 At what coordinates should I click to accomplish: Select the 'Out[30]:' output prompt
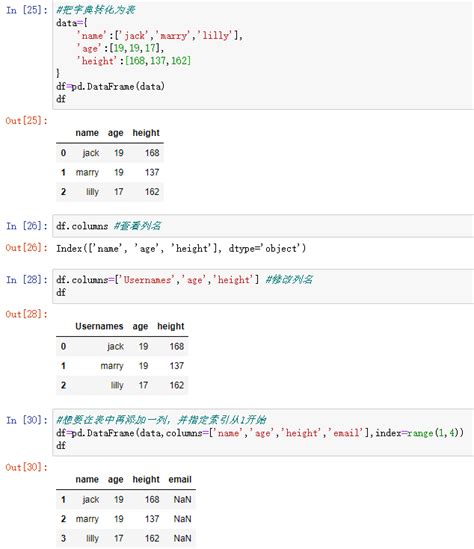coord(27,467)
